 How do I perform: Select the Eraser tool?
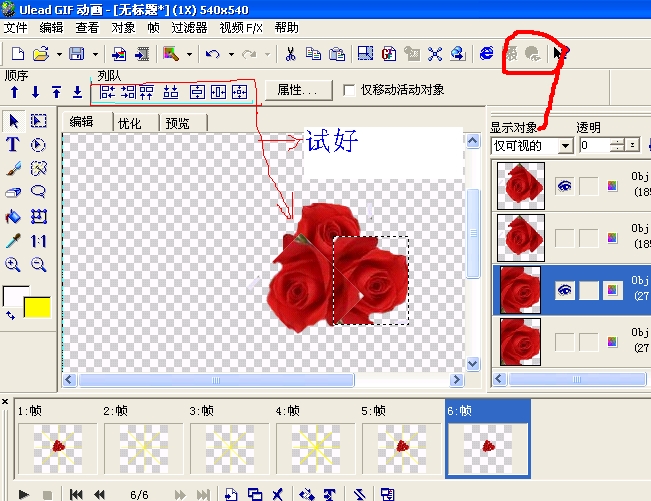[13, 192]
